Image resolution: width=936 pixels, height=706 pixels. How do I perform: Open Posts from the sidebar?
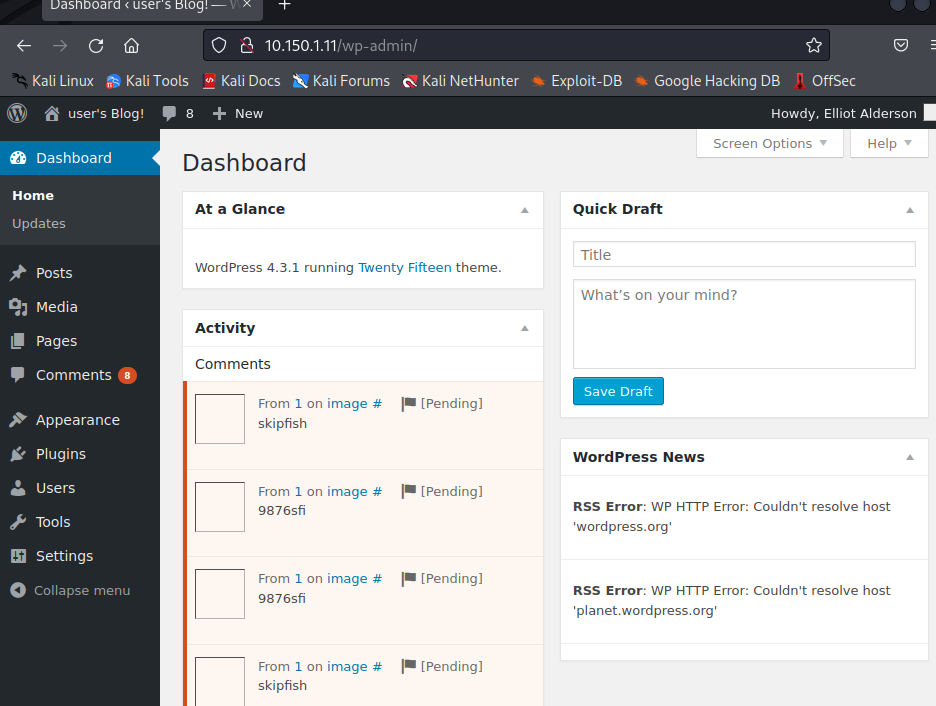[x=54, y=273]
